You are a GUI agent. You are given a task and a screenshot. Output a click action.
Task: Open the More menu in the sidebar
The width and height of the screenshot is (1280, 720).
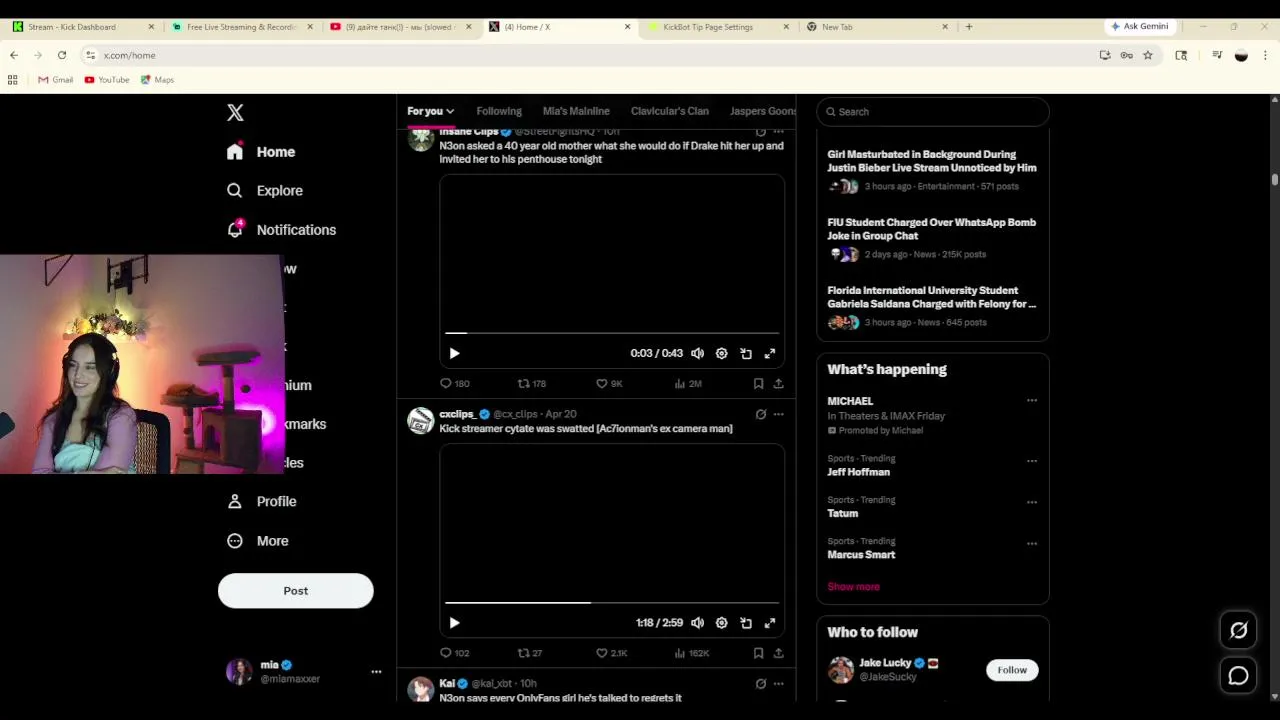[x=258, y=541]
